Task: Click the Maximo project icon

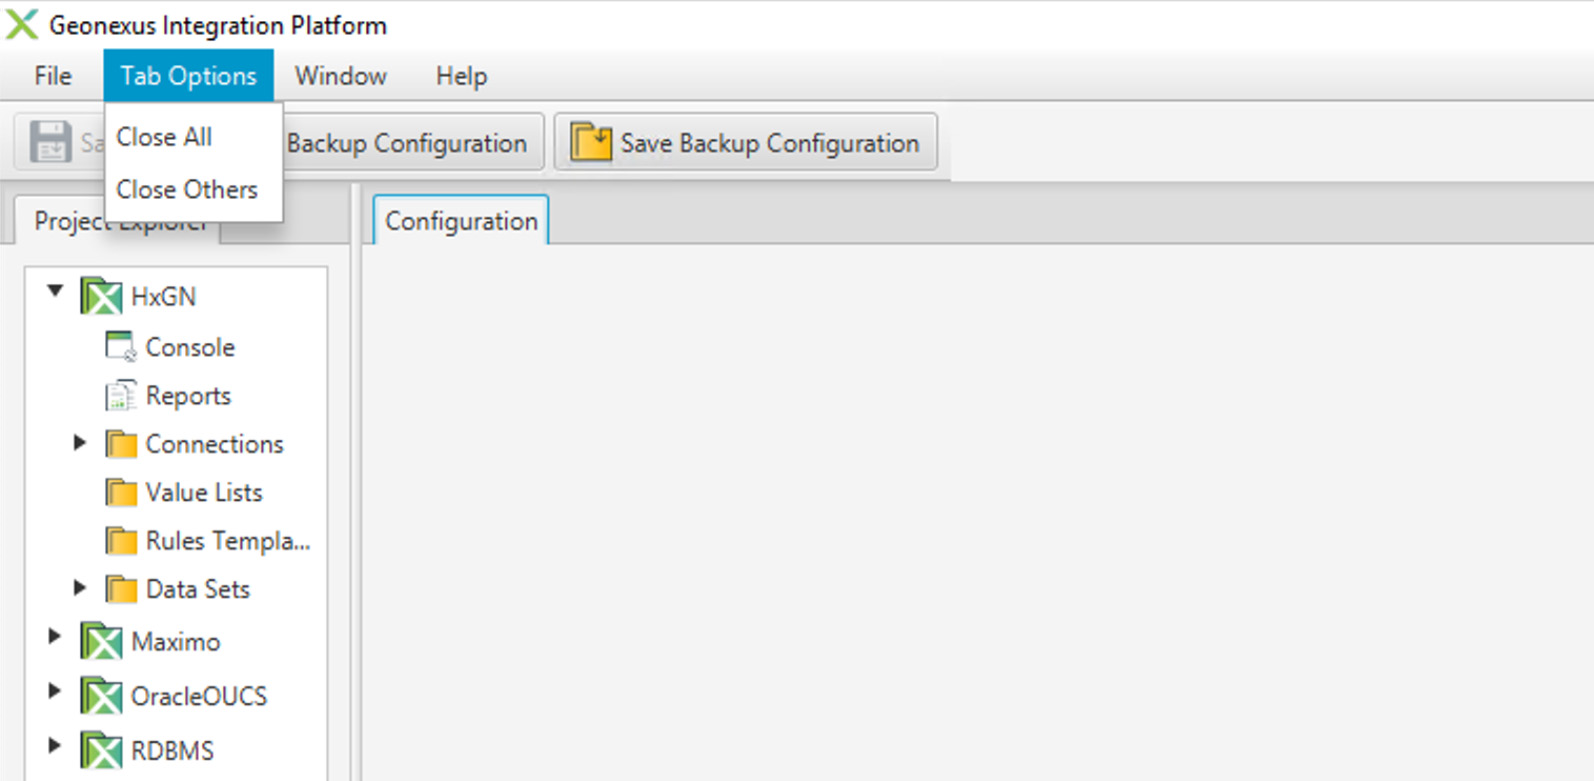Action: [x=101, y=642]
